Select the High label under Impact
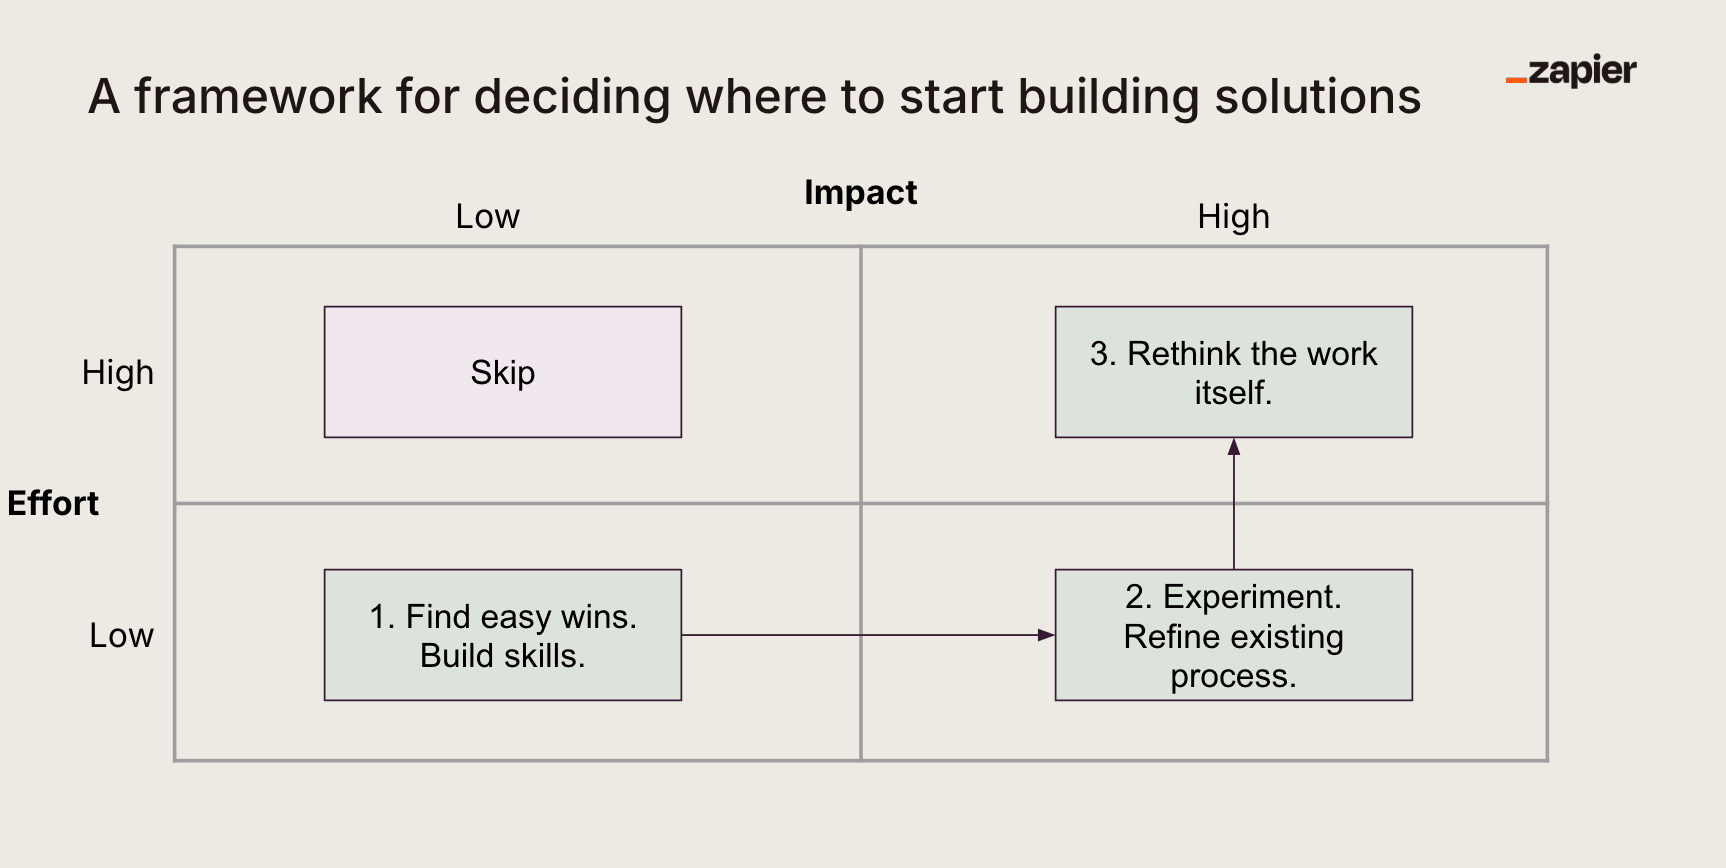Screen dimensions: 1726x868 coord(1233,217)
